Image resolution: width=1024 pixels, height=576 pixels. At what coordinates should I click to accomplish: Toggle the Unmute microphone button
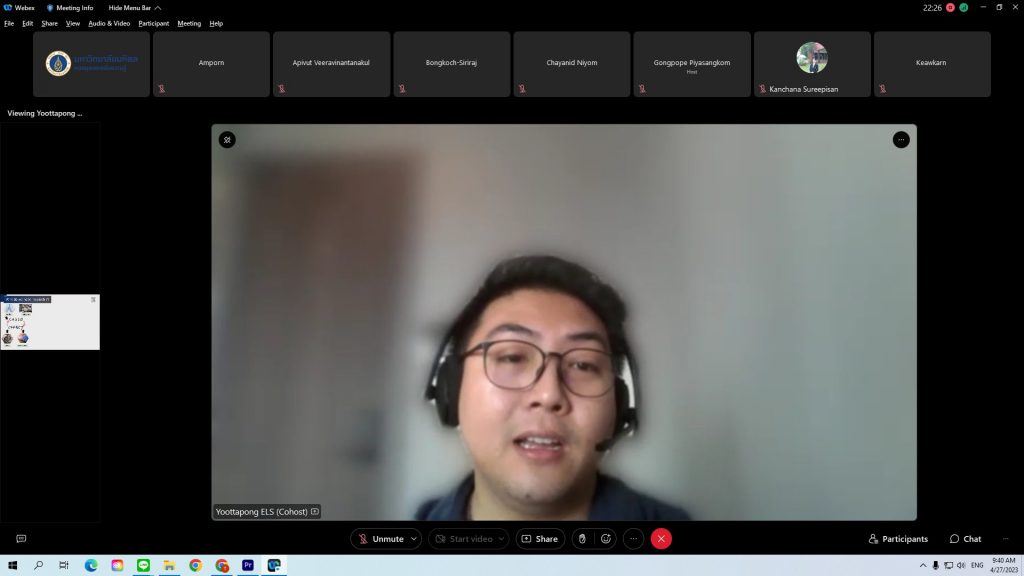point(380,539)
